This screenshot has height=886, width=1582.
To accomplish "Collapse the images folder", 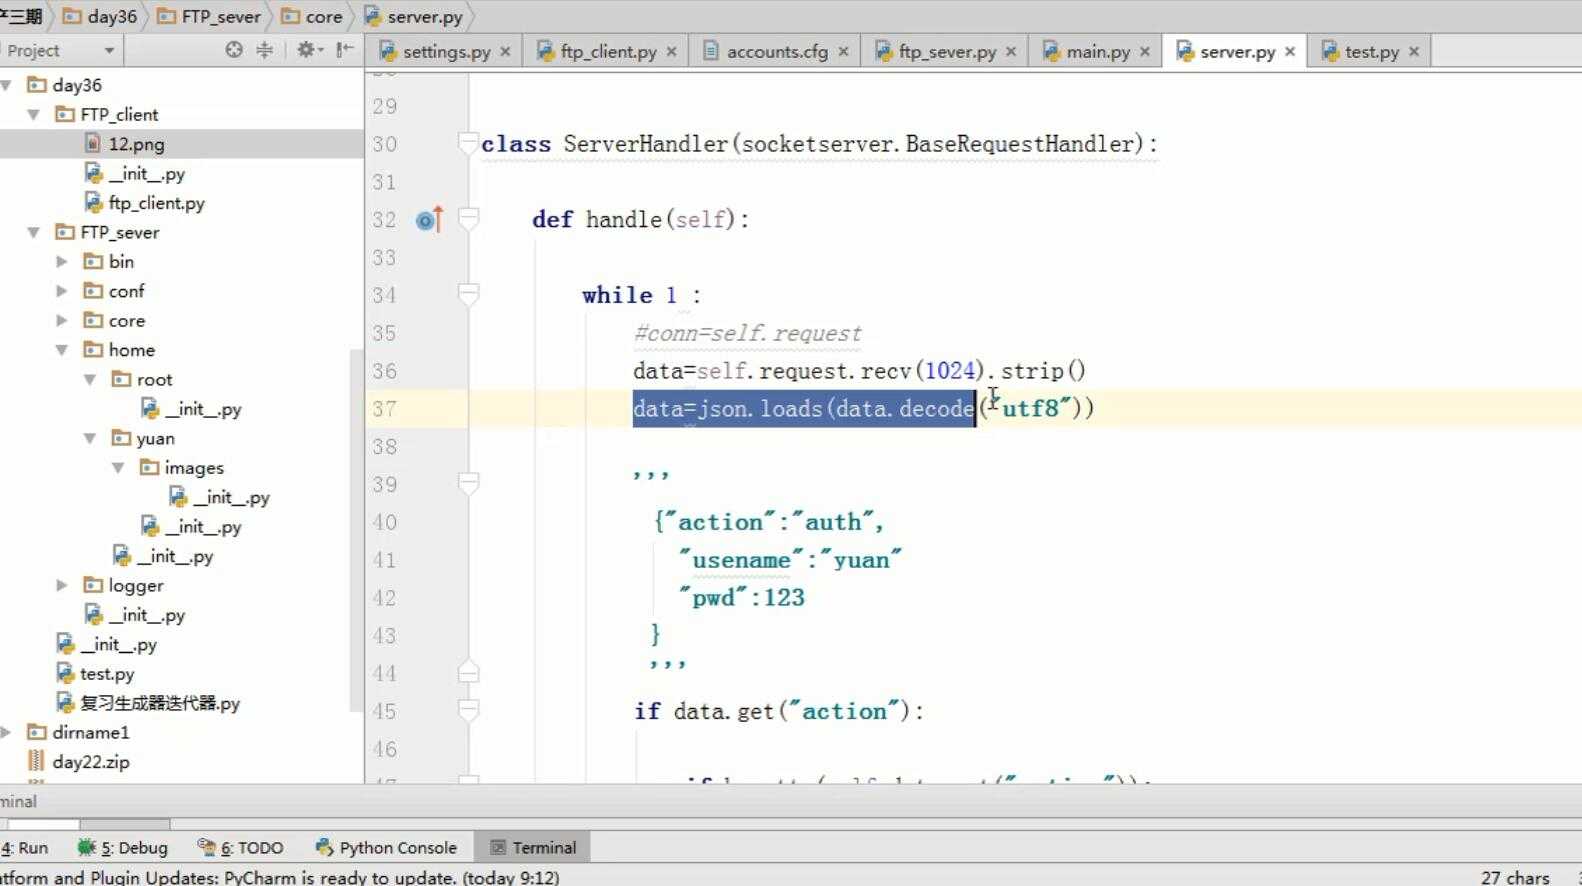I will 118,467.
